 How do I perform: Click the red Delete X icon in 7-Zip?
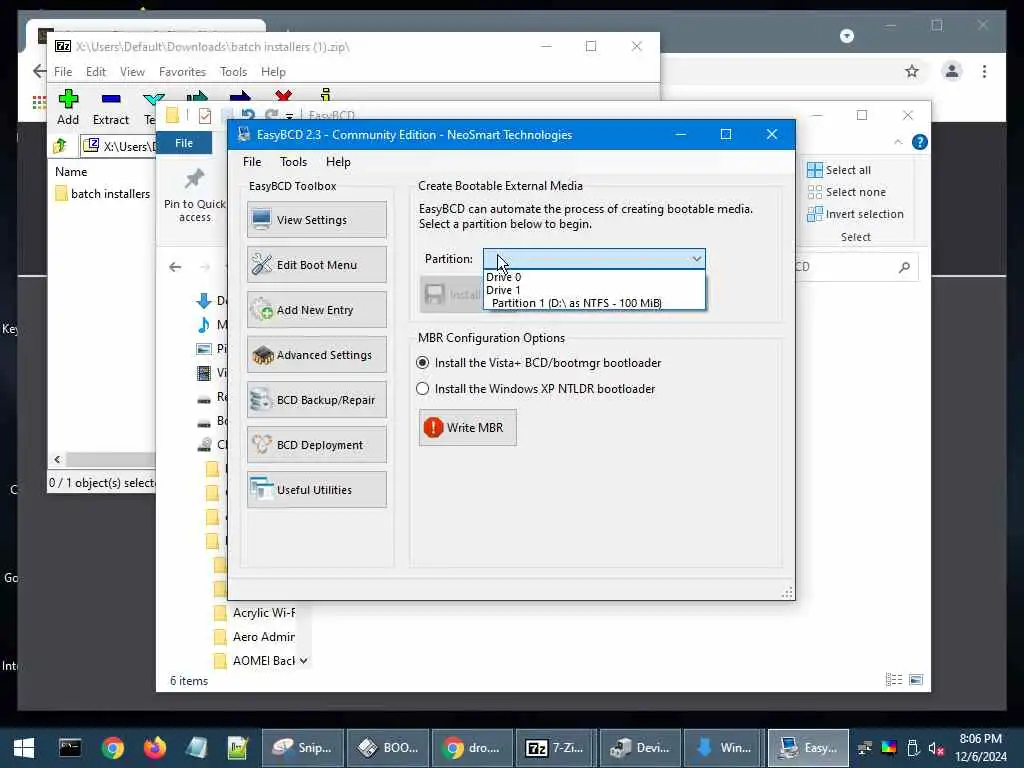coord(283,97)
